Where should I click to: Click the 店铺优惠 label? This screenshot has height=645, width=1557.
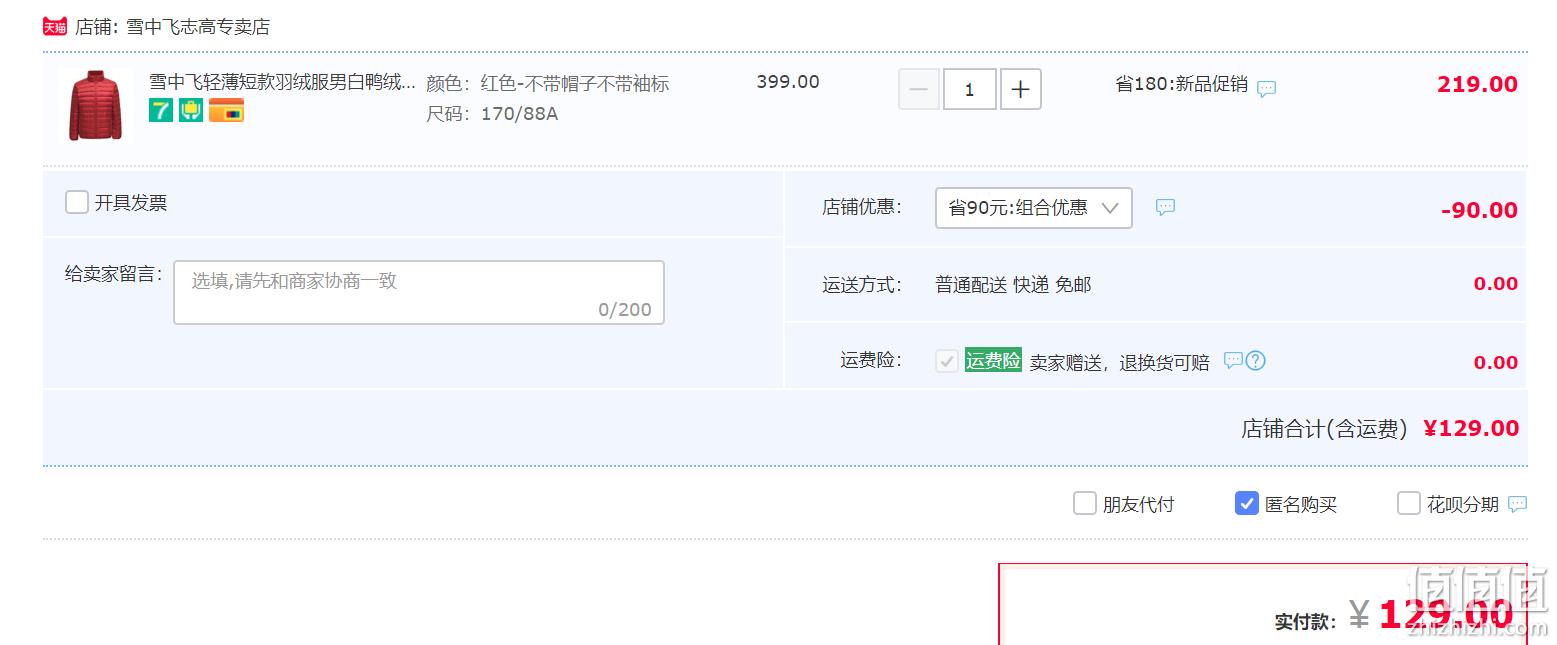tap(862, 207)
